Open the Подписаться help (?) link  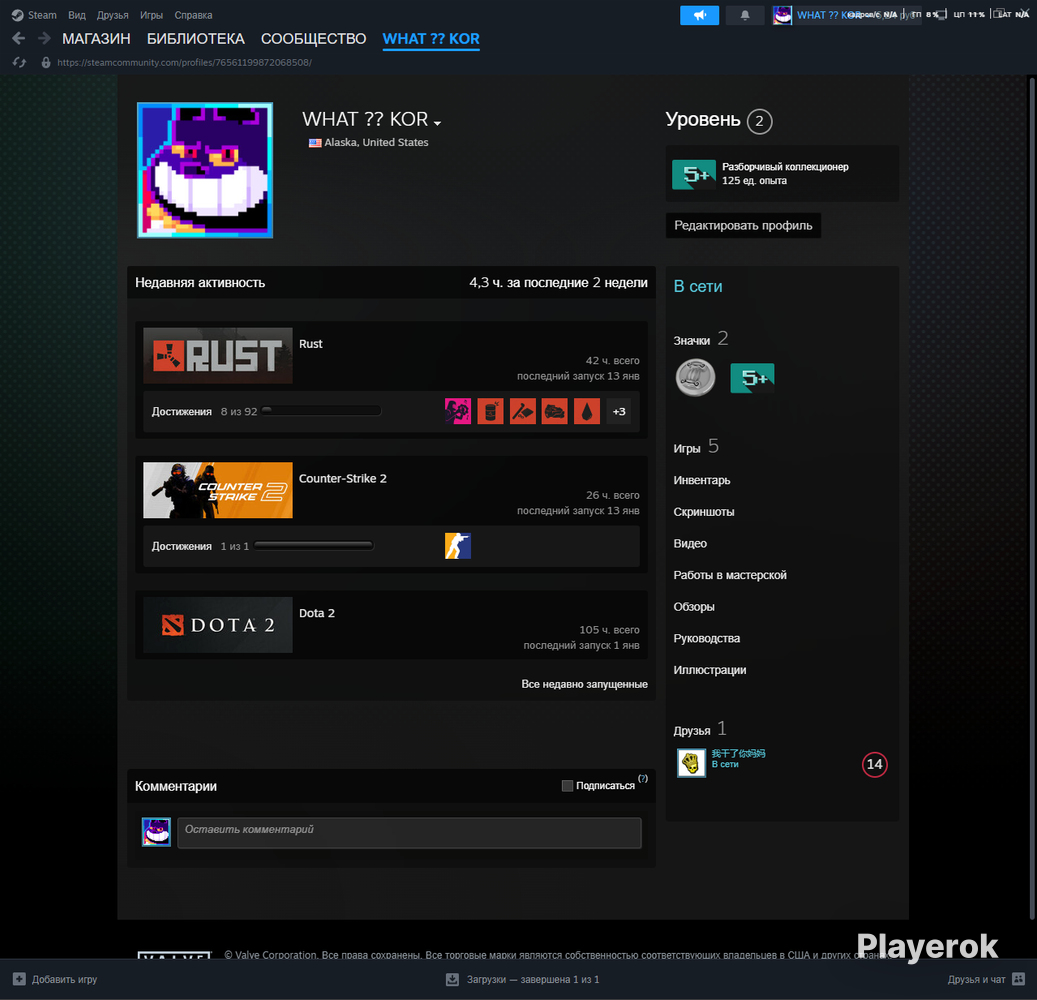click(x=643, y=778)
